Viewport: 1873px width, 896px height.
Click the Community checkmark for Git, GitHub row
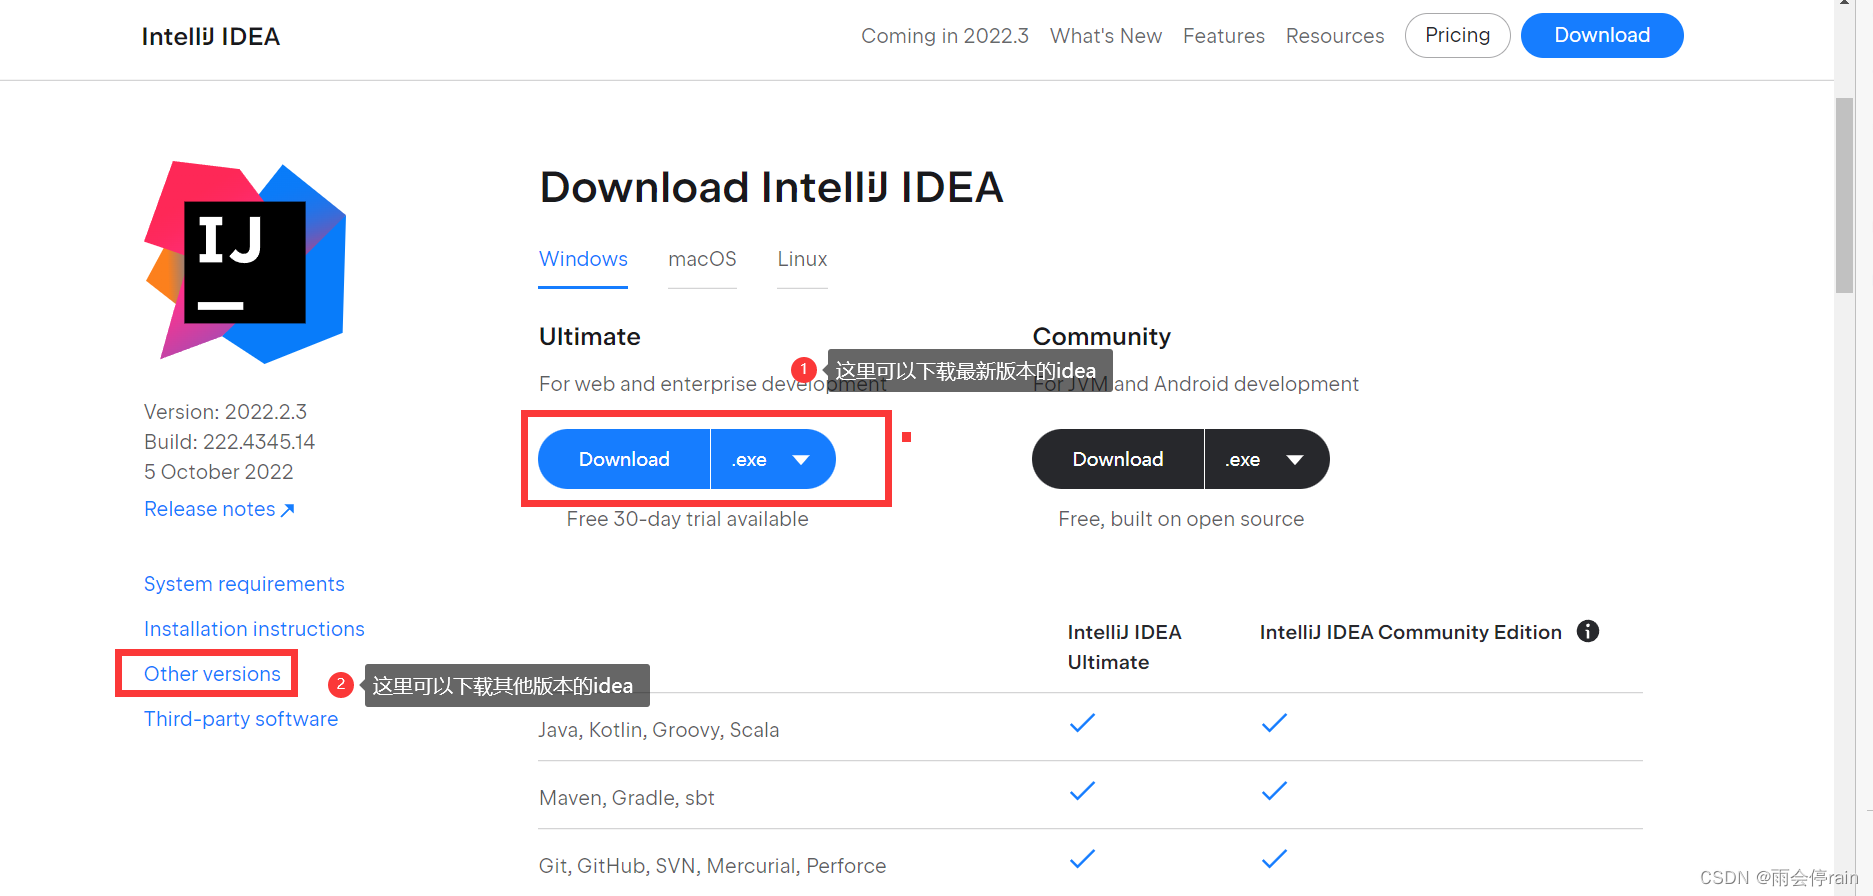click(x=1275, y=859)
